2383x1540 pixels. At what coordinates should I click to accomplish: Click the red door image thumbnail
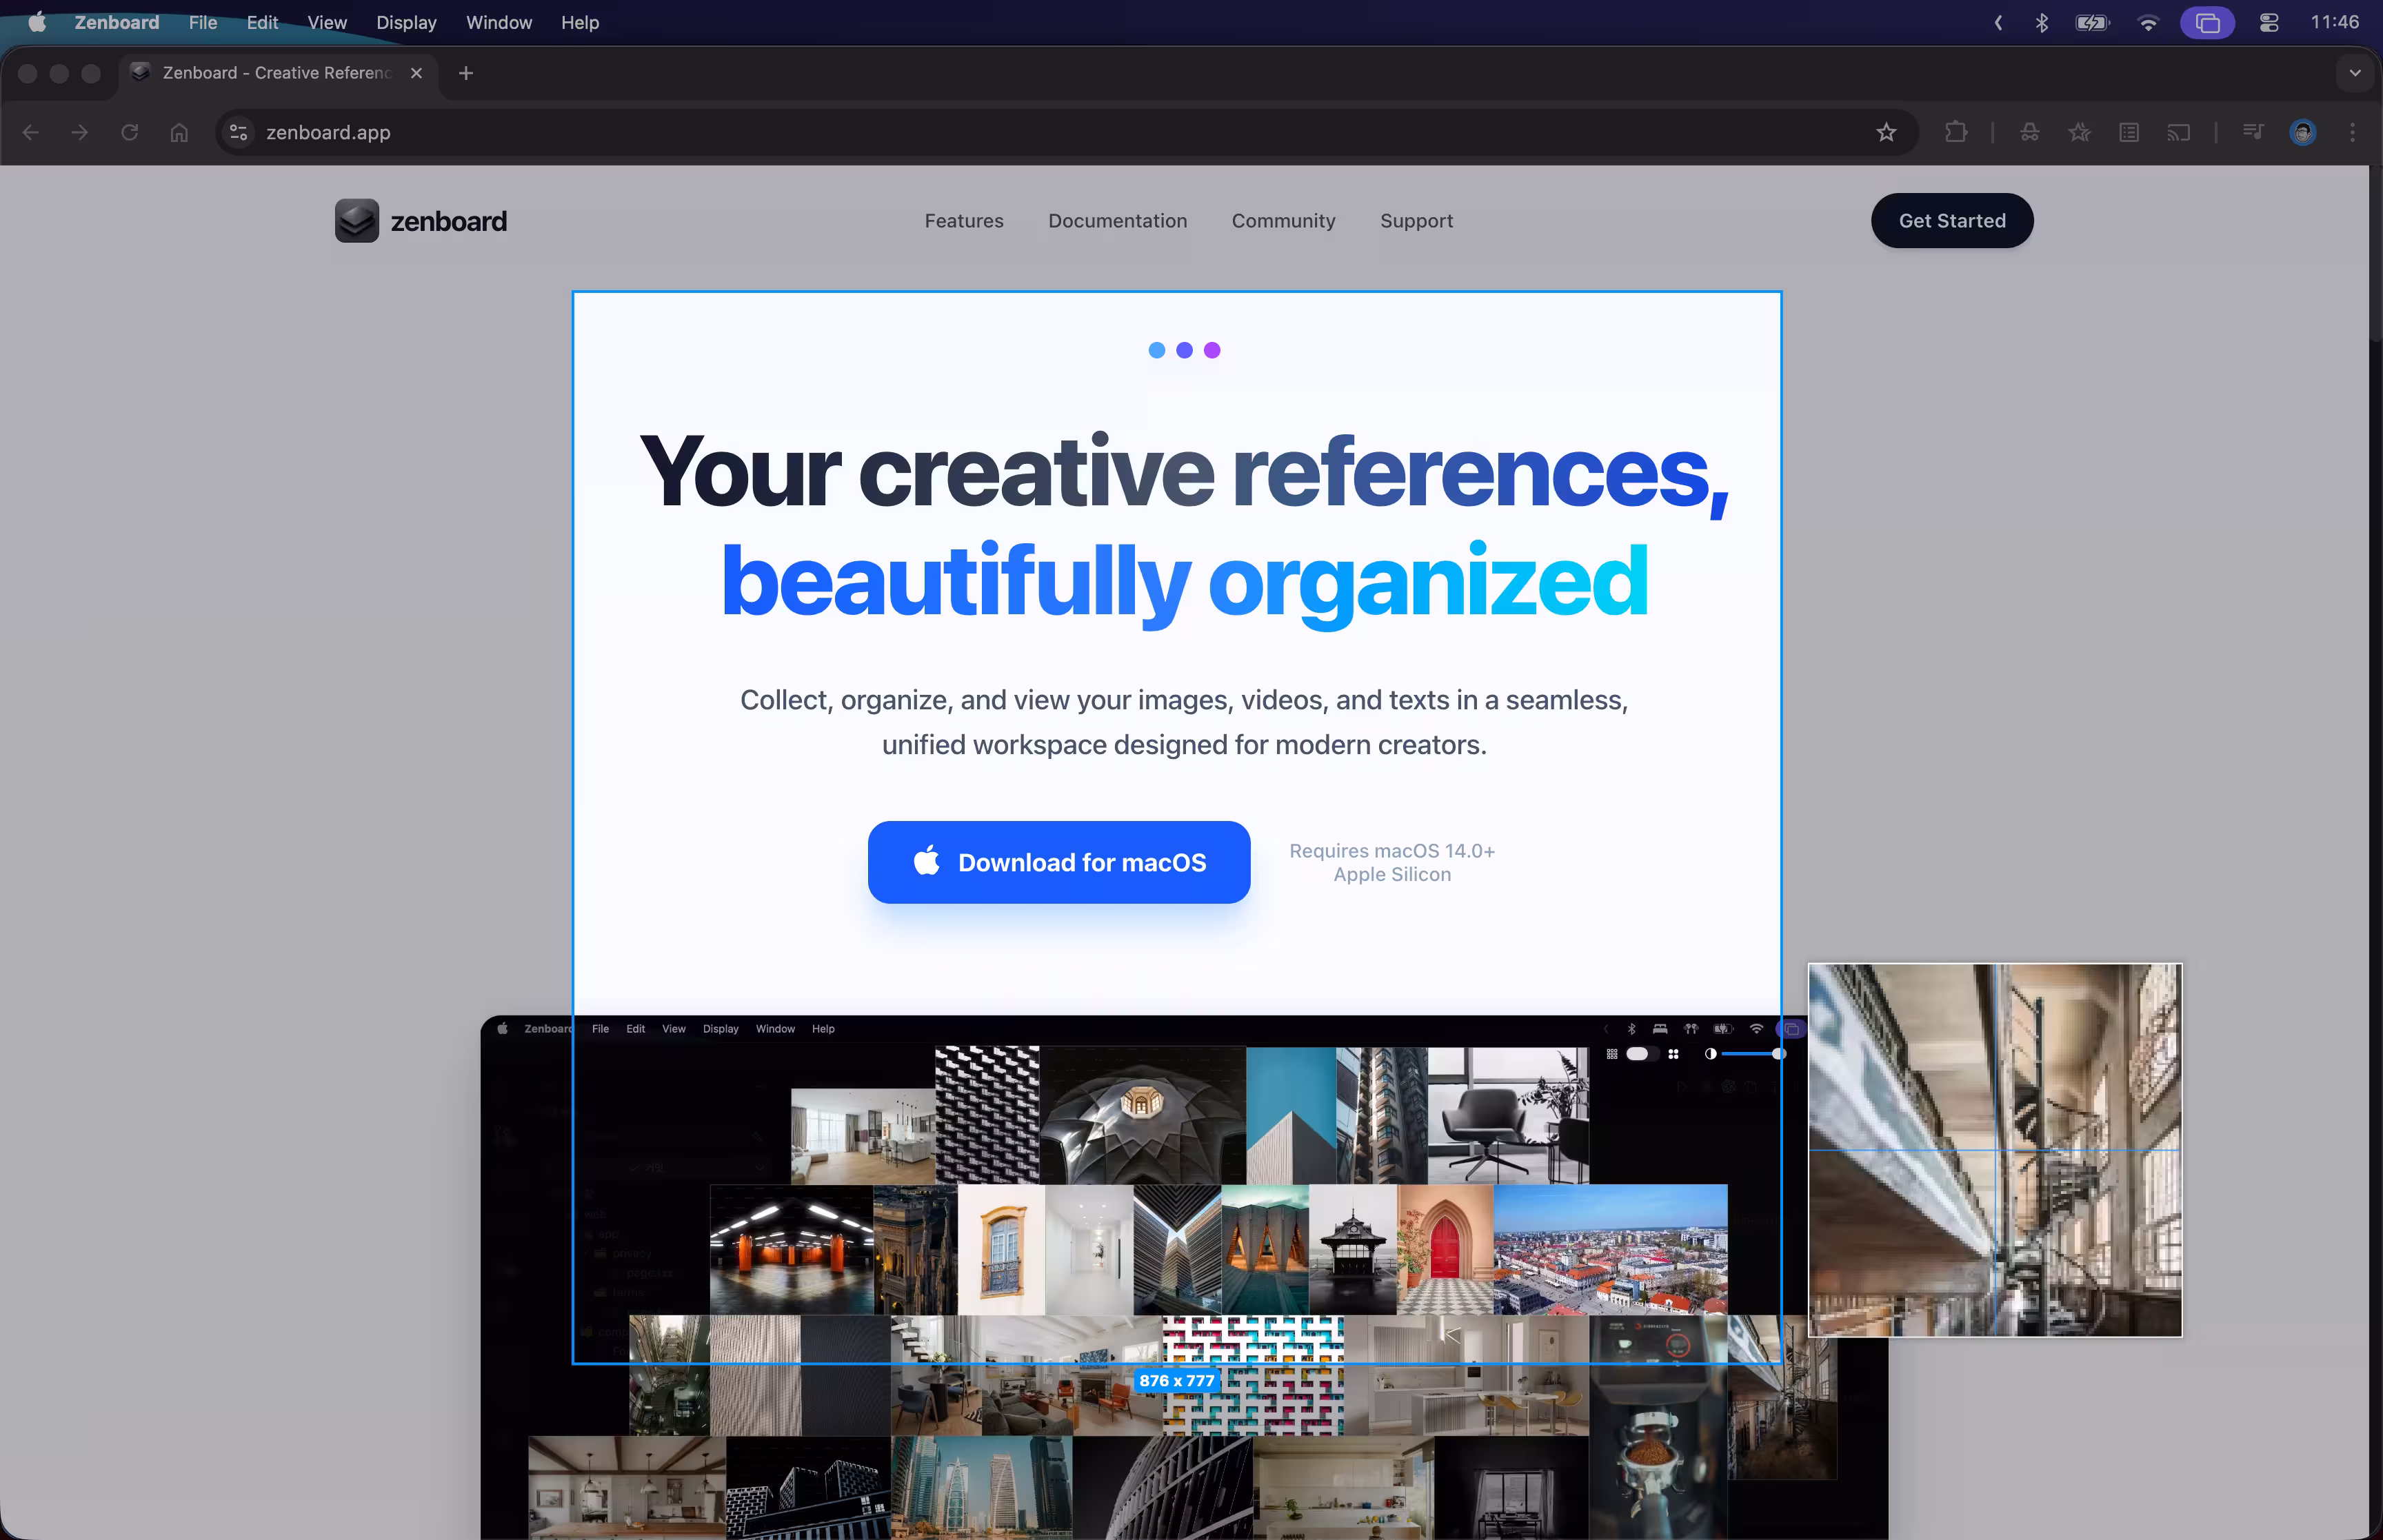click(x=1443, y=1249)
